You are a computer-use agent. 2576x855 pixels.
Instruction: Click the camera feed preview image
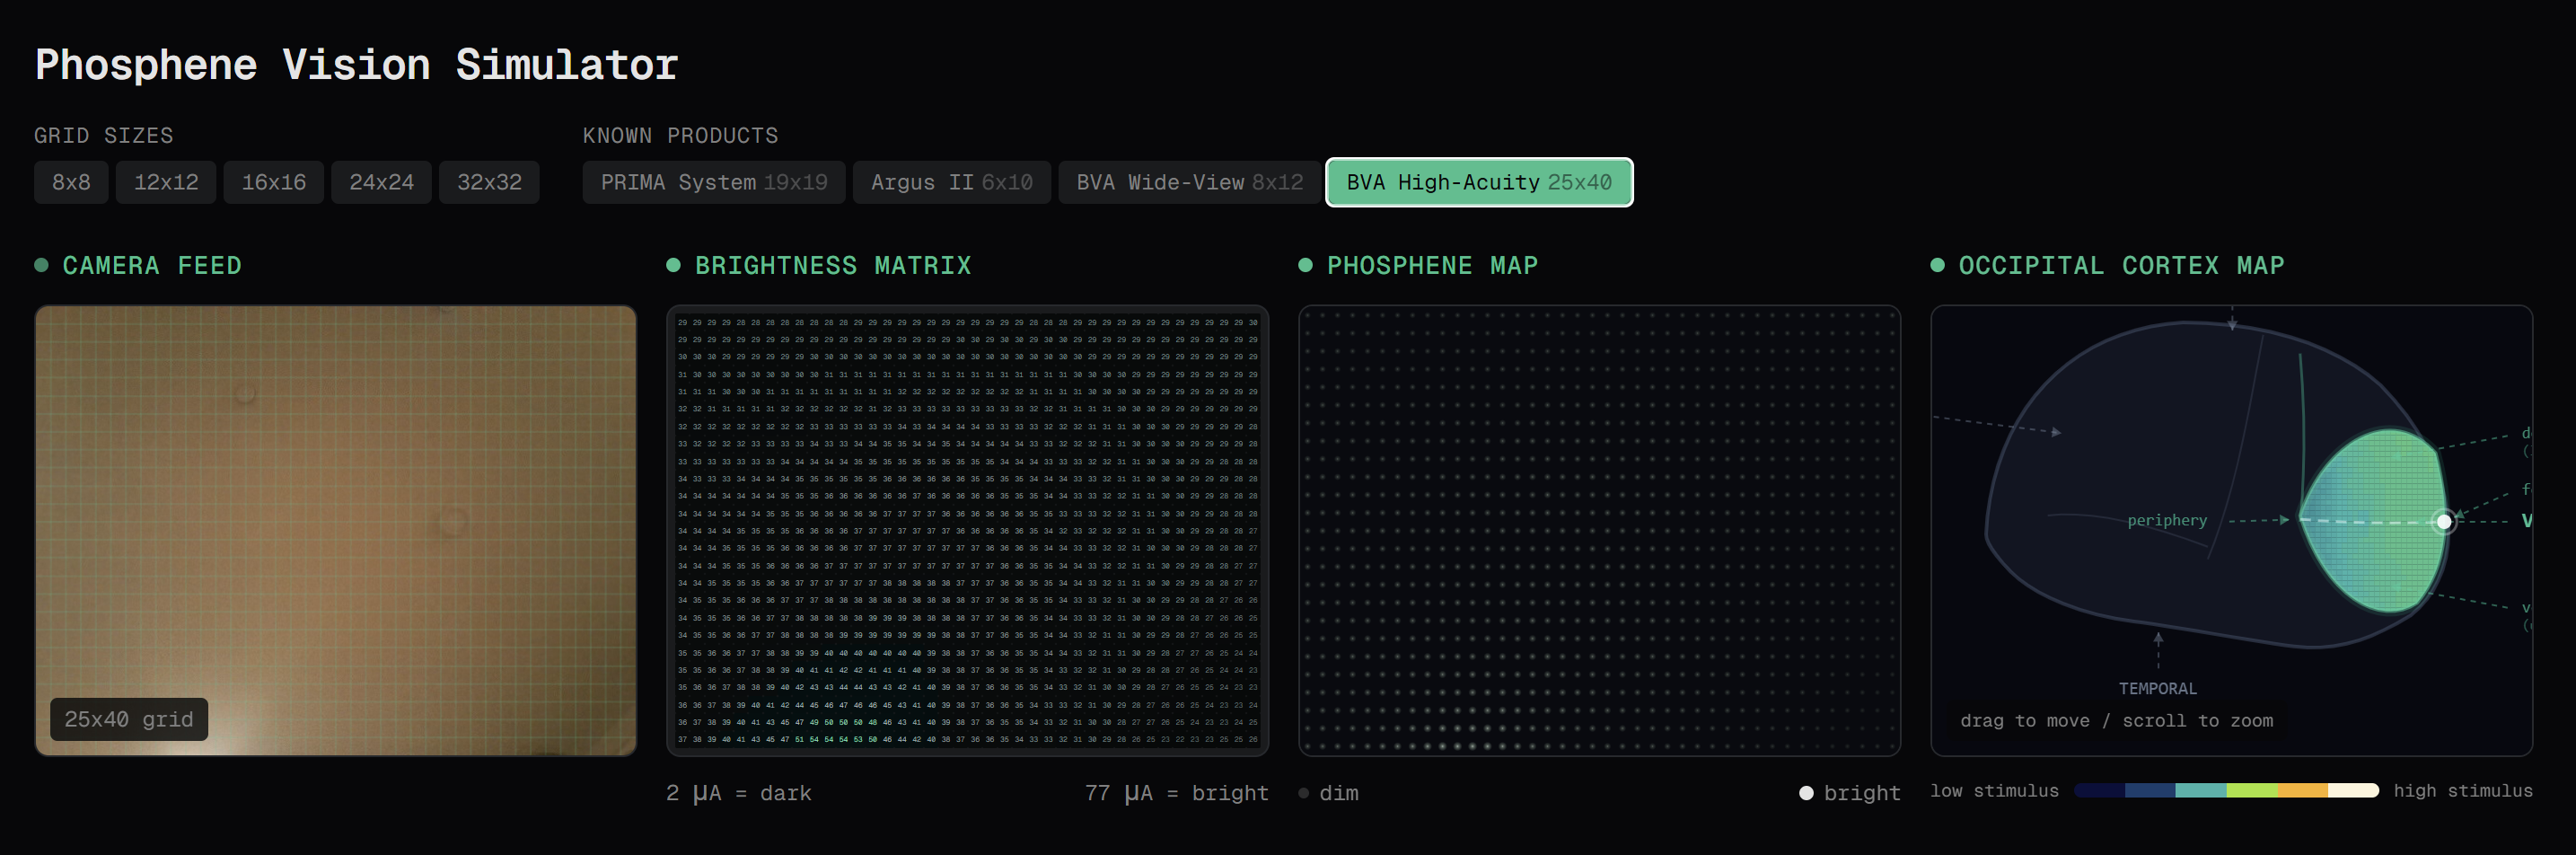[335, 528]
